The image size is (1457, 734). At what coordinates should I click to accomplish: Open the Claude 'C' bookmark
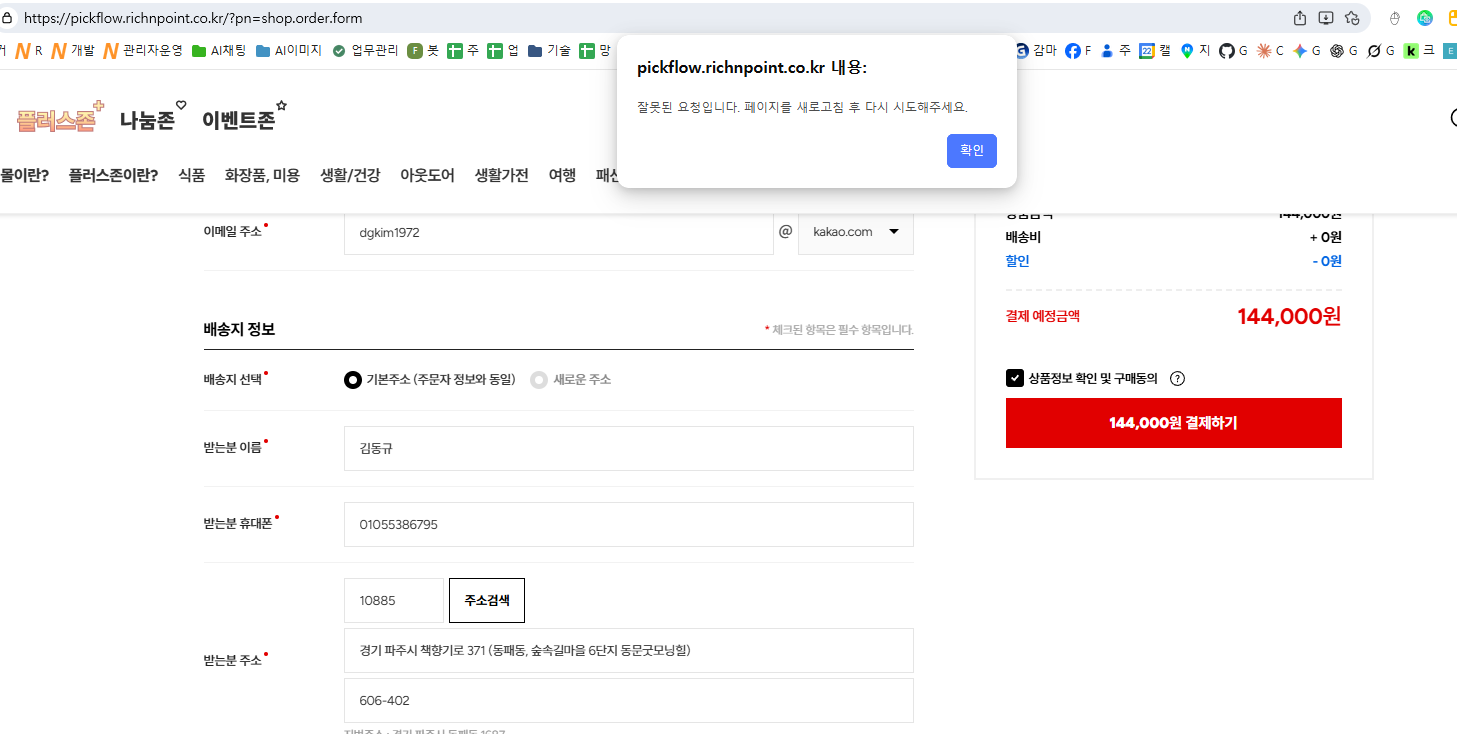(1271, 50)
